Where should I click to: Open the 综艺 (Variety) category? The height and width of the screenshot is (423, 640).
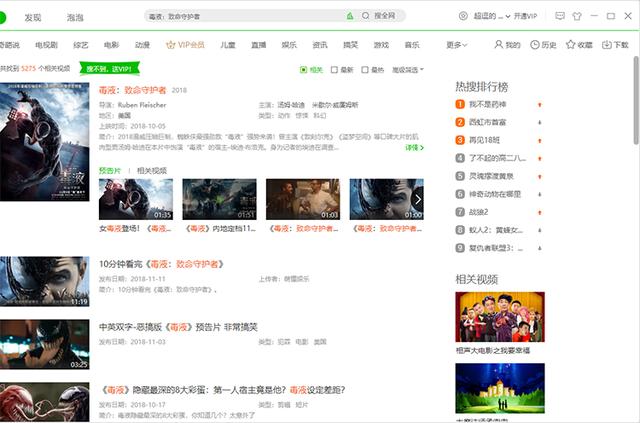pos(80,45)
